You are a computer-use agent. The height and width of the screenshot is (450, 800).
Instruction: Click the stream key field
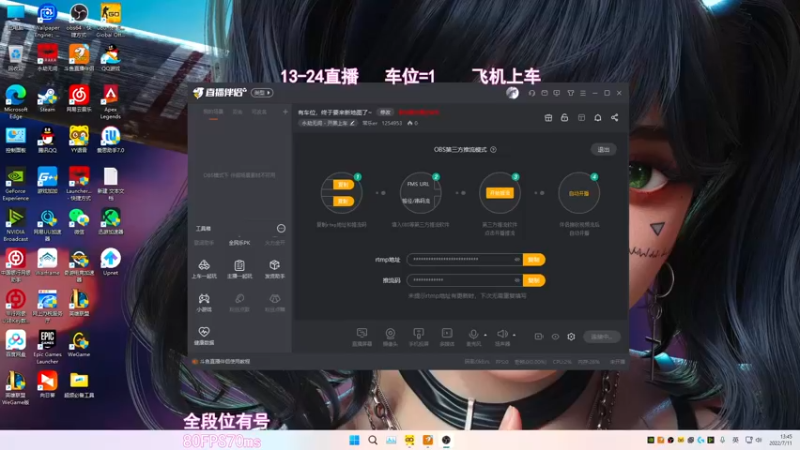pos(464,280)
